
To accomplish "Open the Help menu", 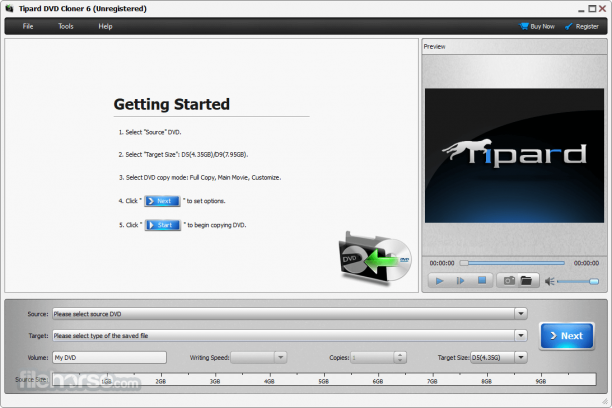I will point(105,26).
